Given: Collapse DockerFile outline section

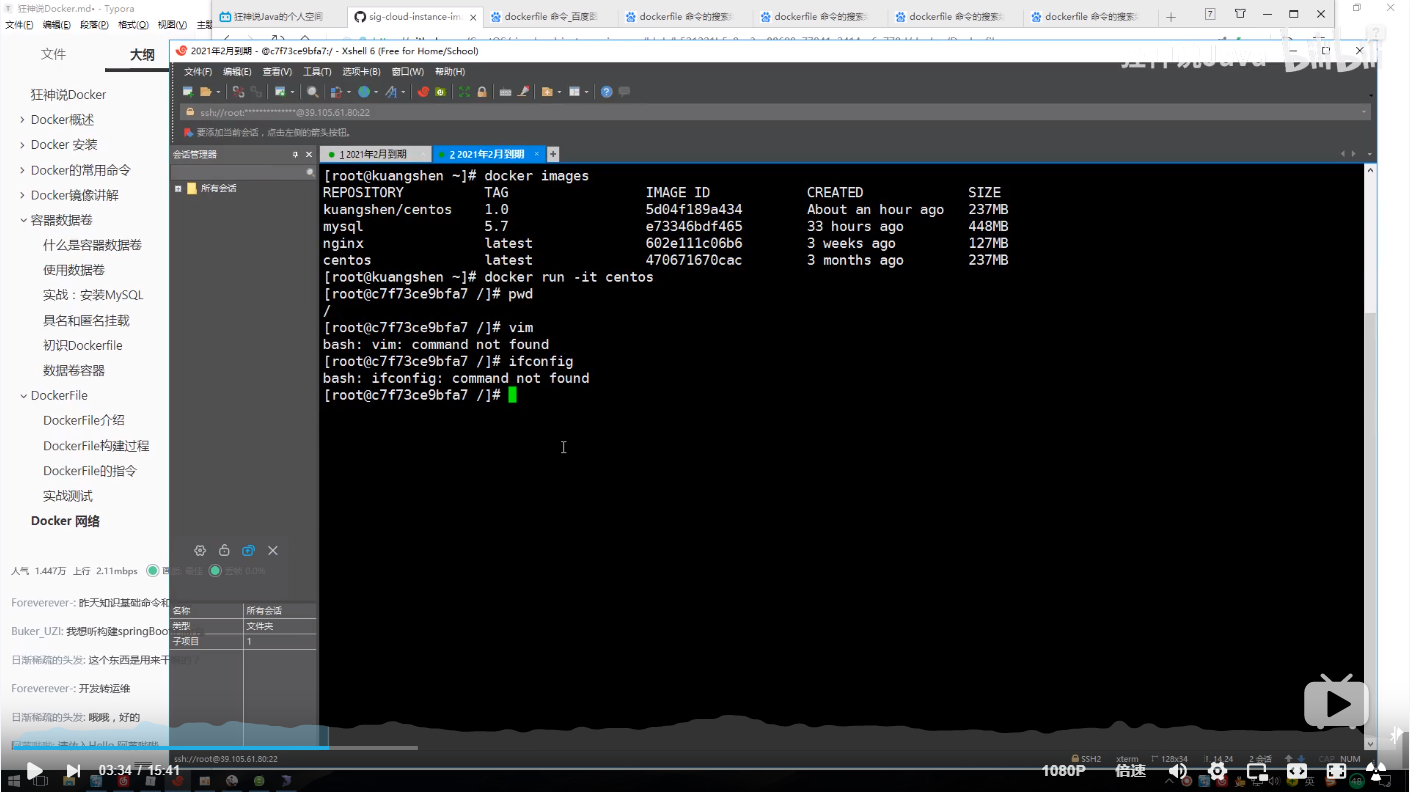Looking at the screenshot, I should 23,396.
